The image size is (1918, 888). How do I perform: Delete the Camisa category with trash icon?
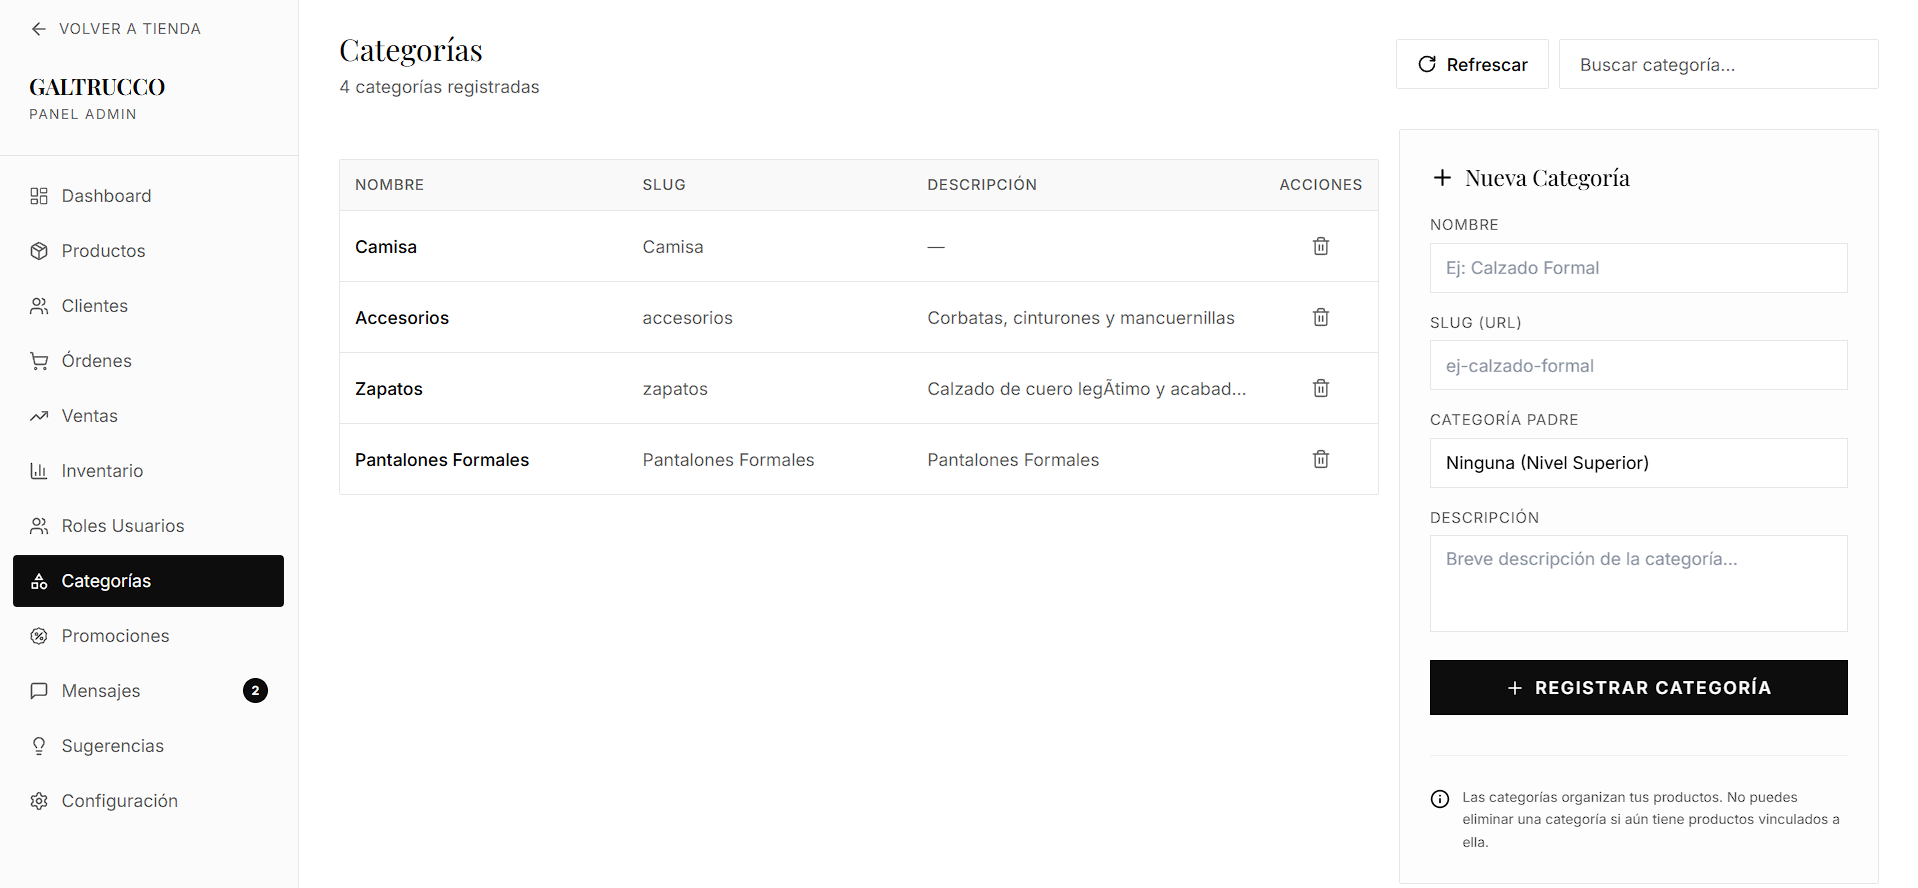tap(1320, 246)
